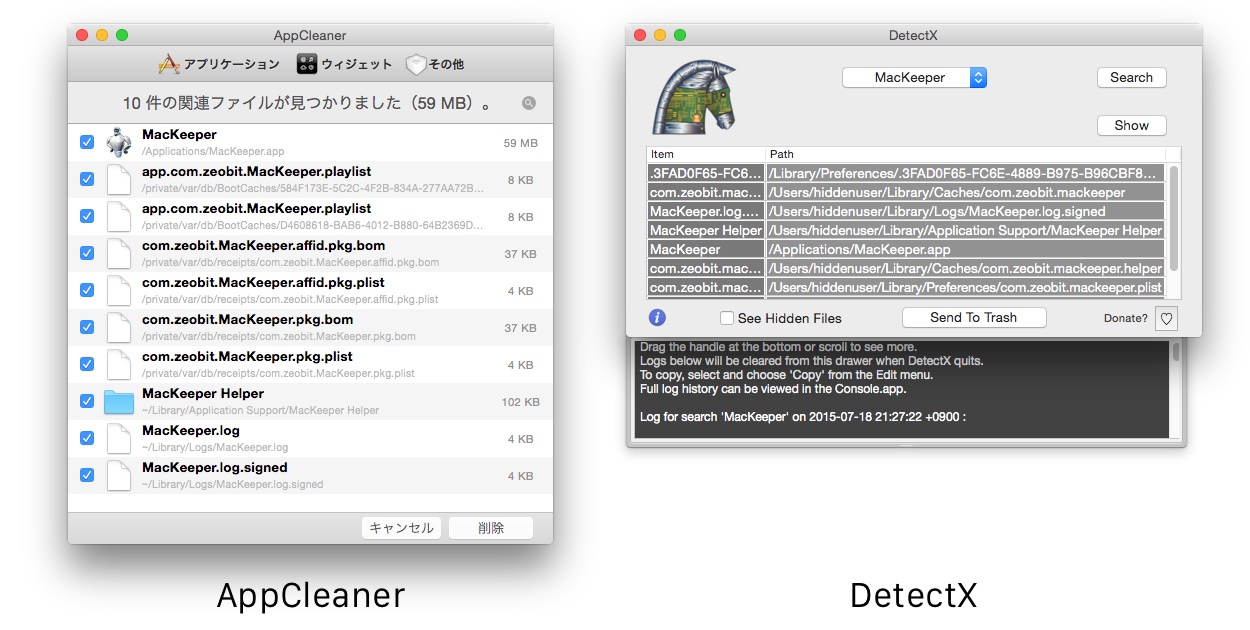The height and width of the screenshot is (630, 1250).
Task: Click the MacKeeper.log file icon
Action: click(x=119, y=439)
